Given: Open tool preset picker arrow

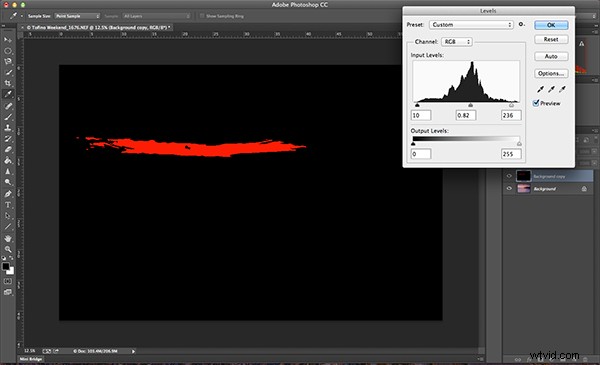Looking at the screenshot, I should click(21, 16).
